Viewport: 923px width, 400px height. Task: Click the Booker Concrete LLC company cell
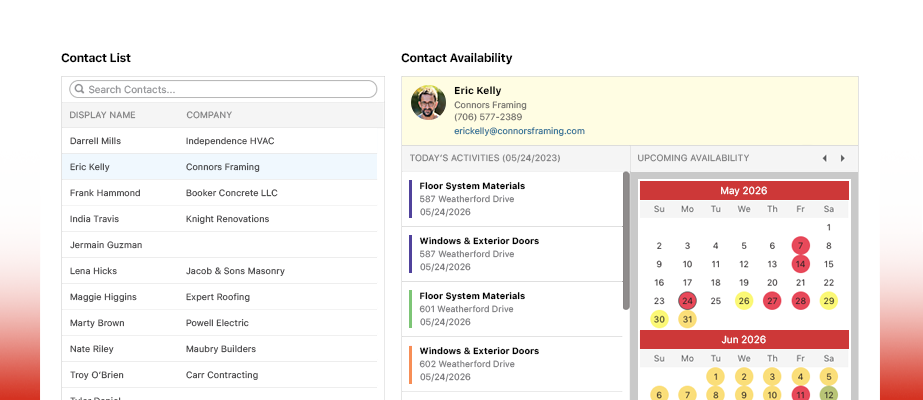click(231, 193)
